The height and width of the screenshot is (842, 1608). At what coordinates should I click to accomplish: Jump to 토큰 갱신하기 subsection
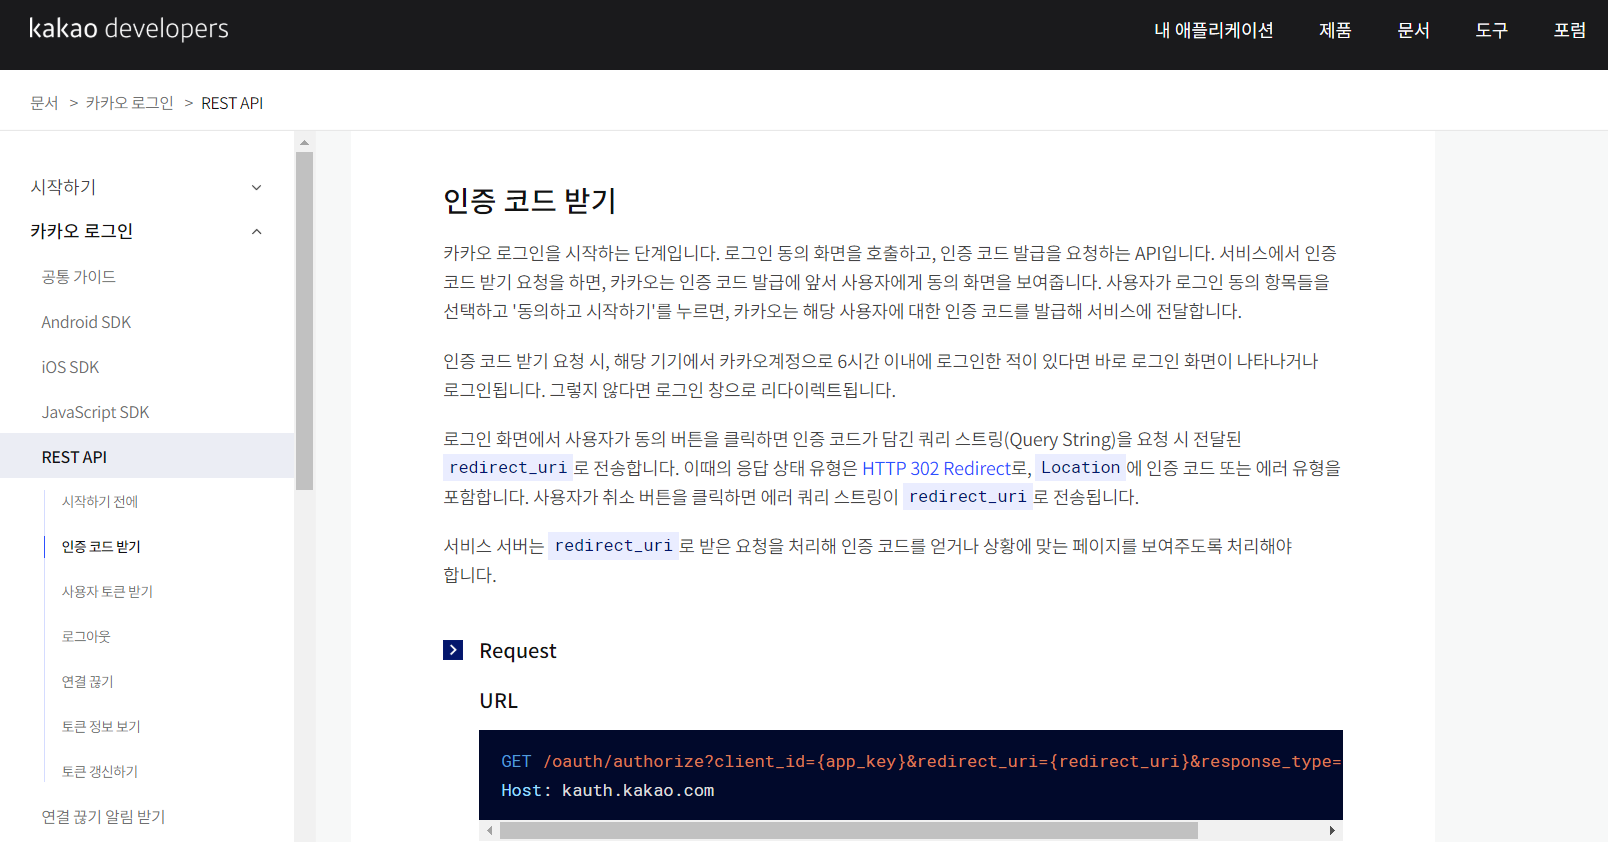[x=100, y=772]
